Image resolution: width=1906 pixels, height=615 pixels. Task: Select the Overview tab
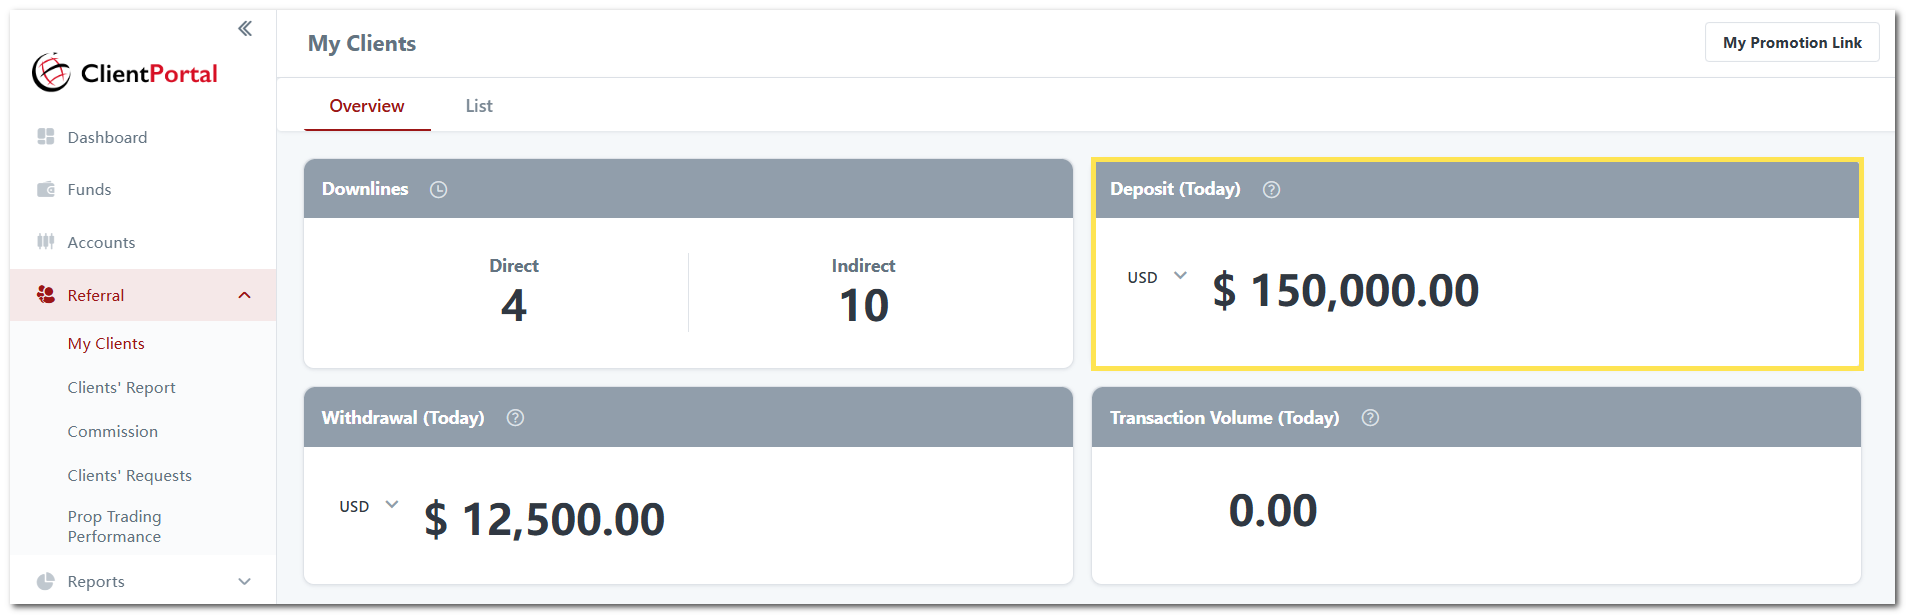[x=367, y=106]
